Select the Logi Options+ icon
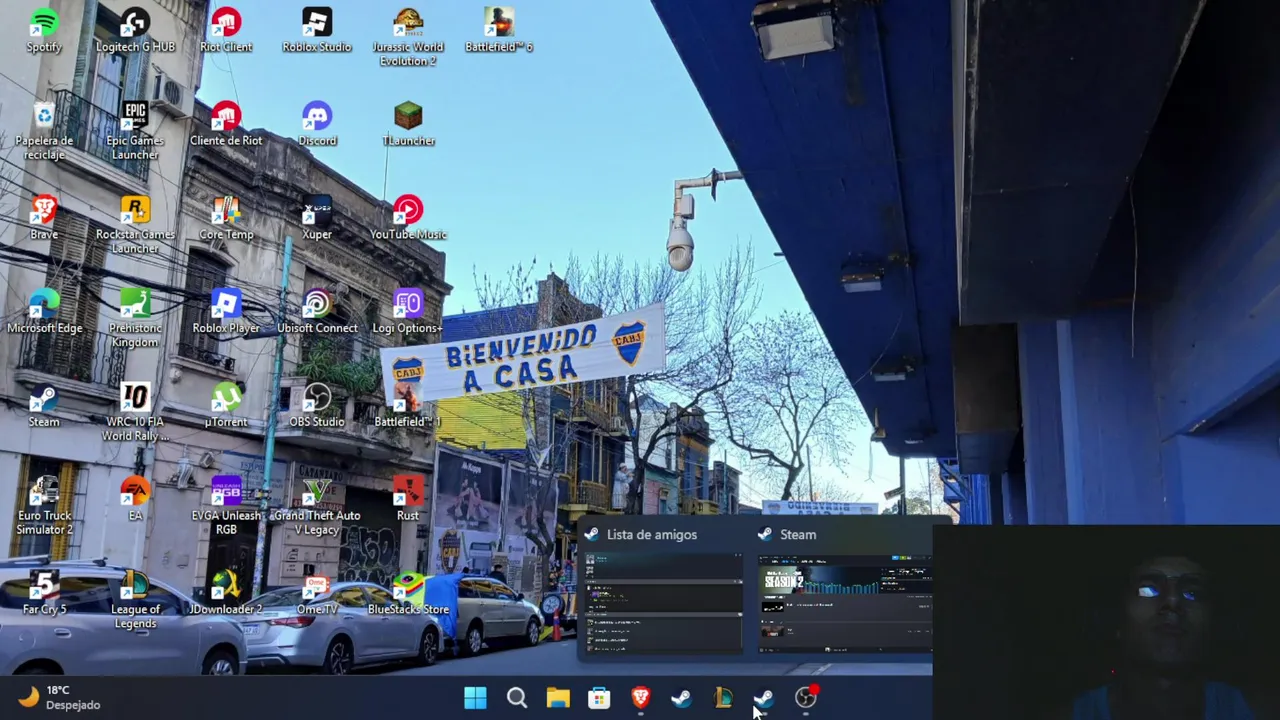The height and width of the screenshot is (720, 1280). (408, 312)
